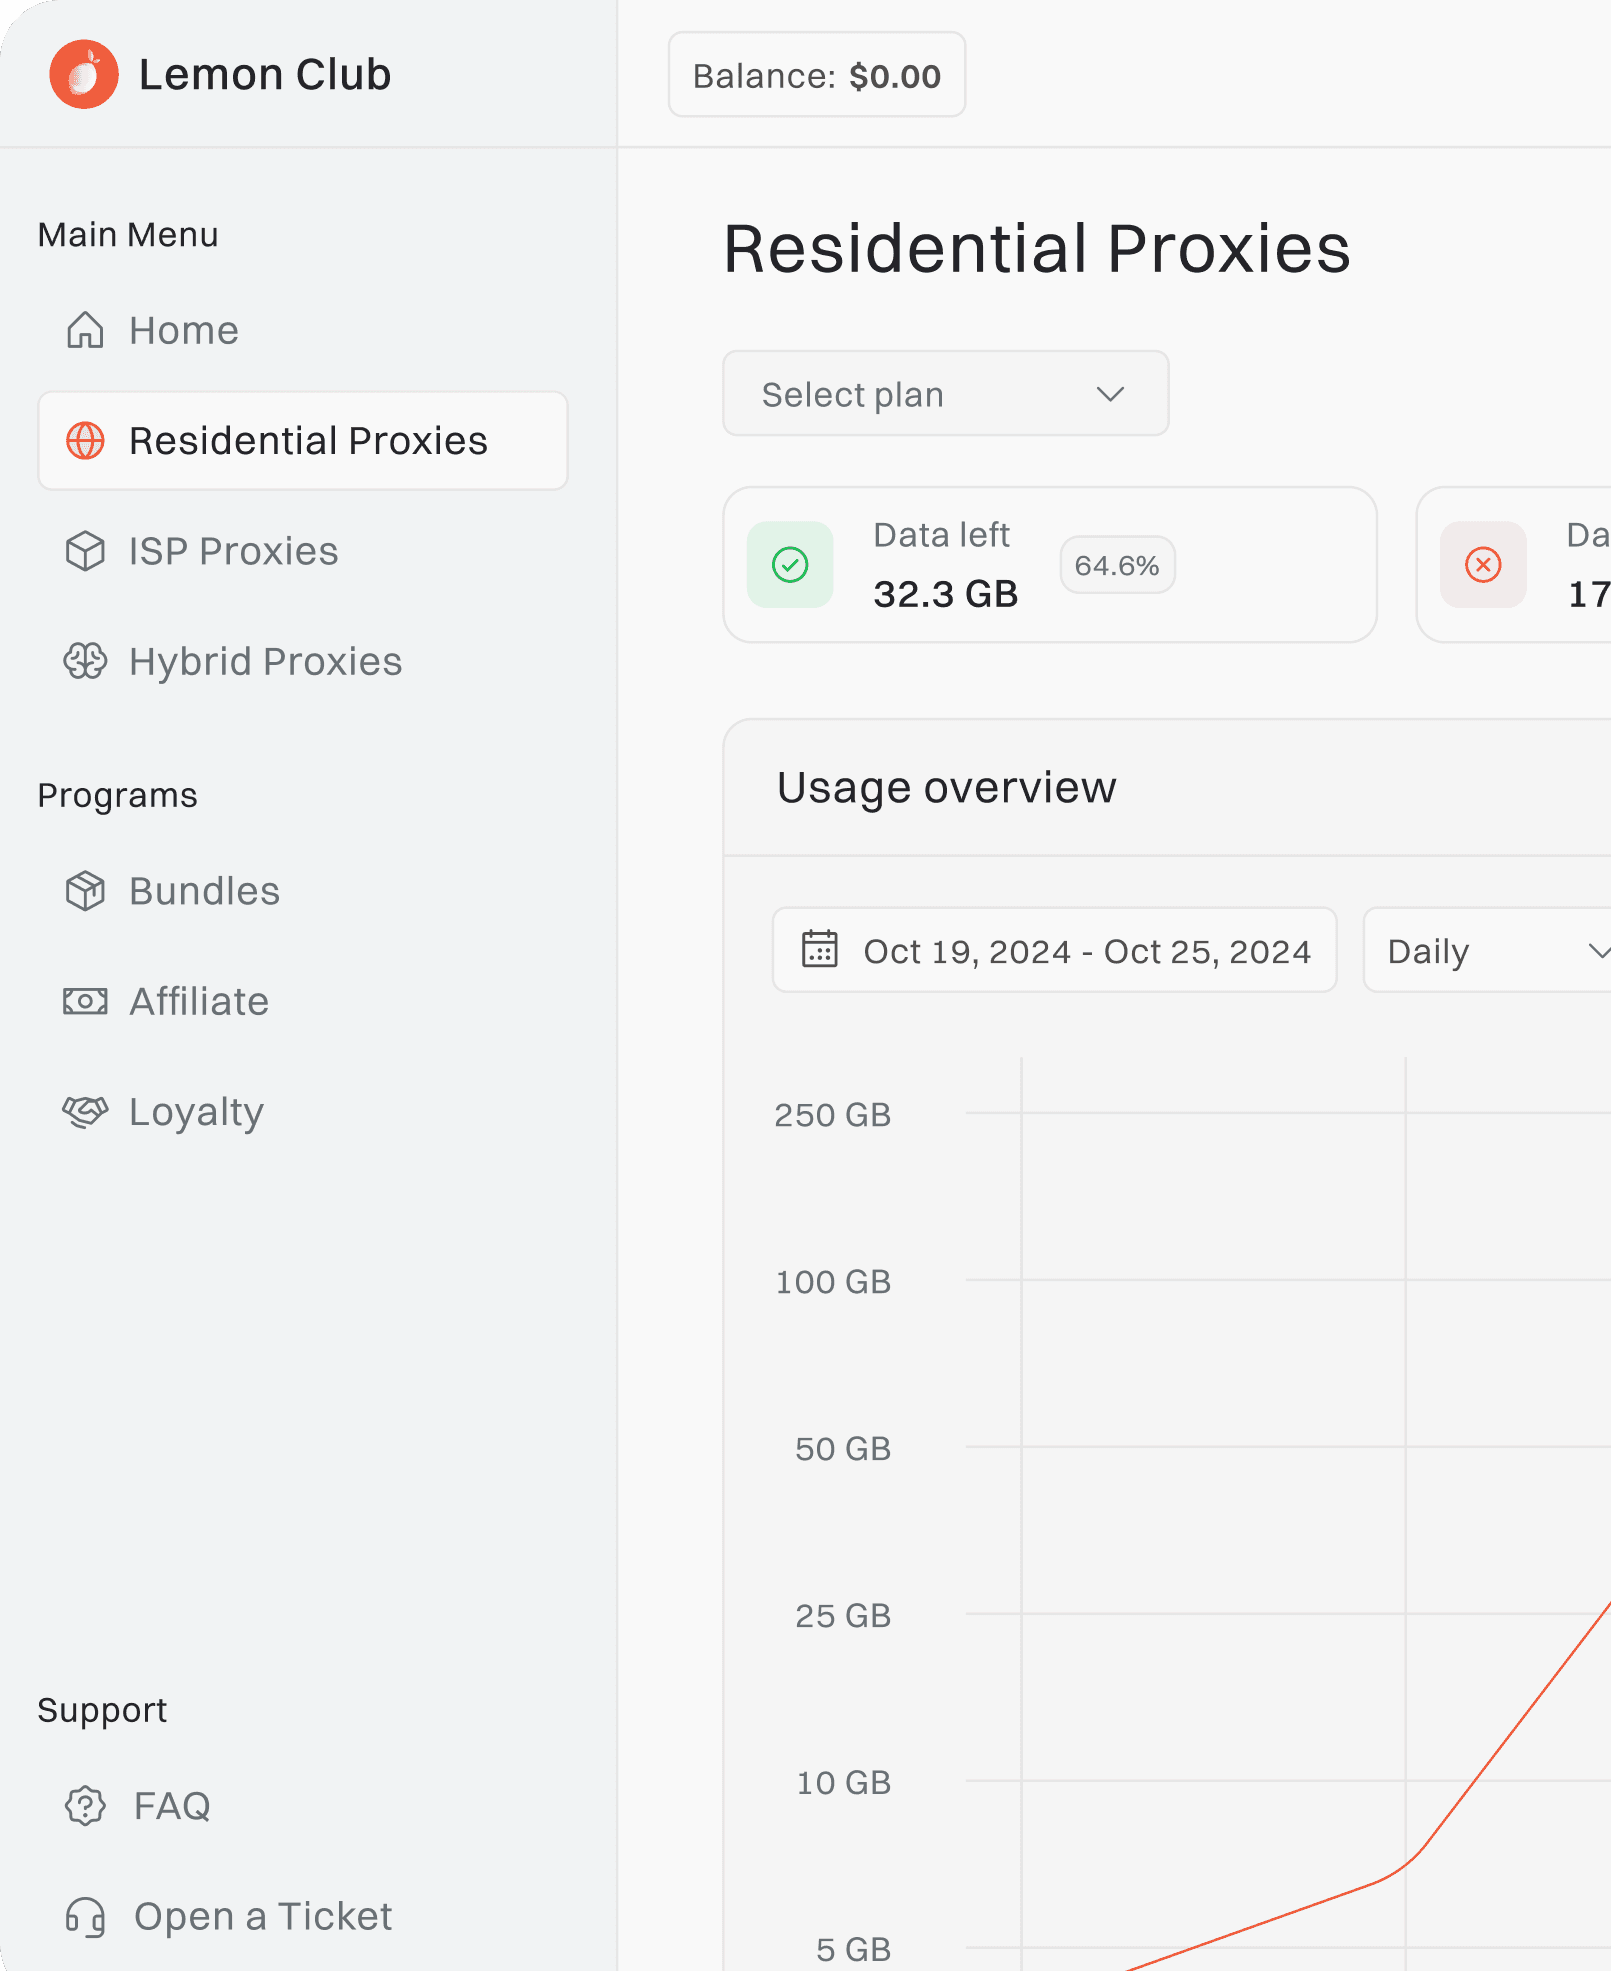Click the chevron on Select plan

pos(1110,394)
